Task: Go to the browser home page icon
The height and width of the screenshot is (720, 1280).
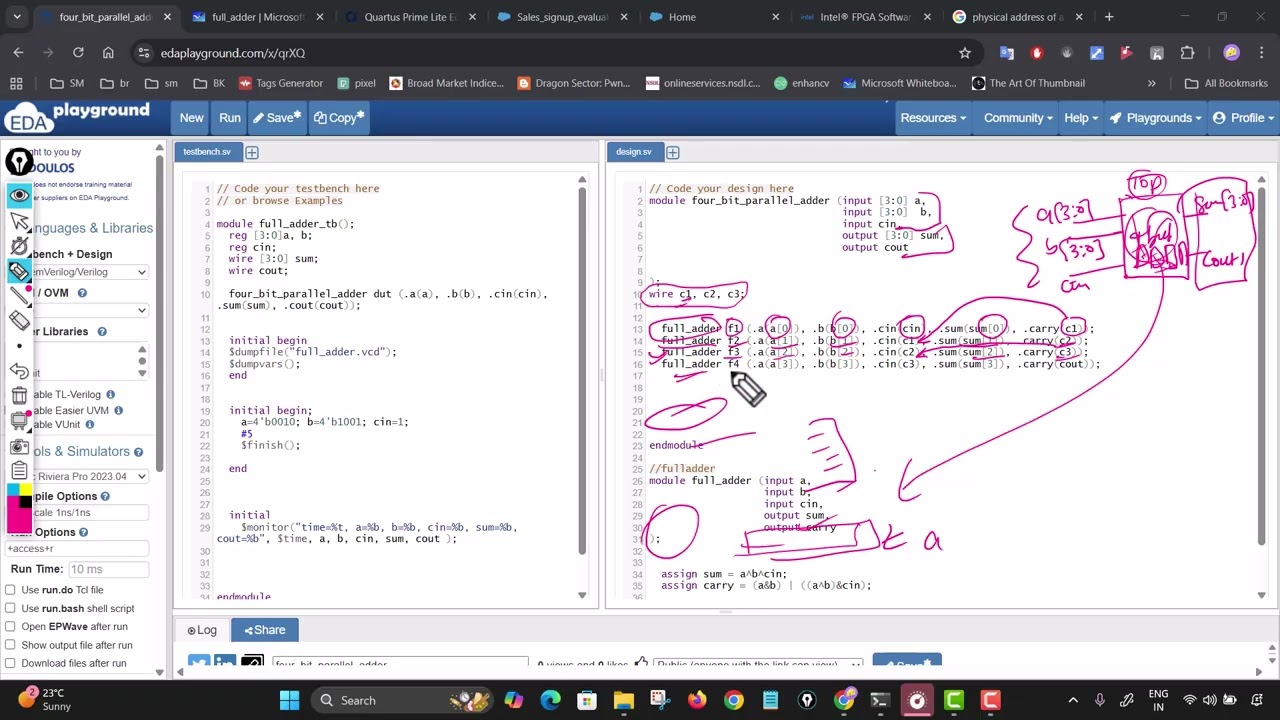Action: (x=108, y=53)
